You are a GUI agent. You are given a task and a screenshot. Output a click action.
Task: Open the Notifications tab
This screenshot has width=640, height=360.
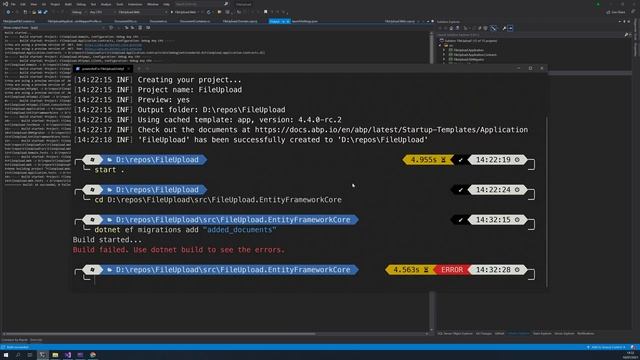tap(586, 333)
